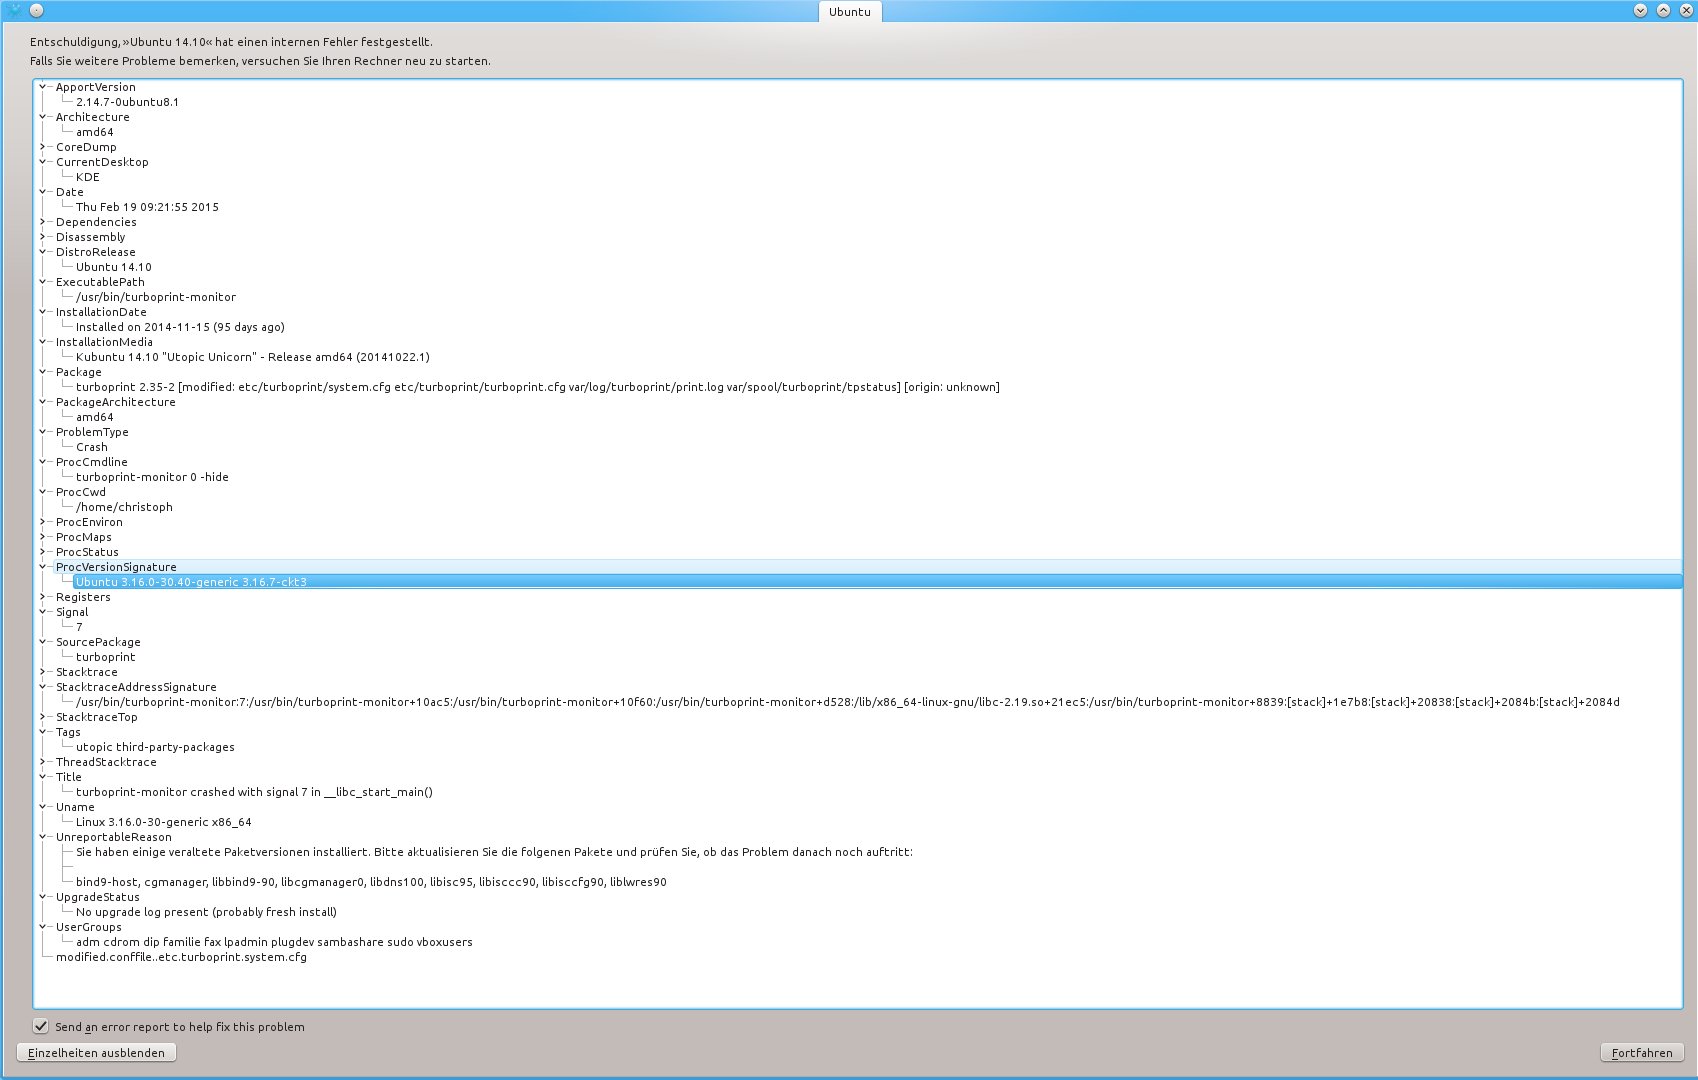This screenshot has width=1698, height=1080.
Task: Expand the Dependencies entry
Action: coord(43,222)
